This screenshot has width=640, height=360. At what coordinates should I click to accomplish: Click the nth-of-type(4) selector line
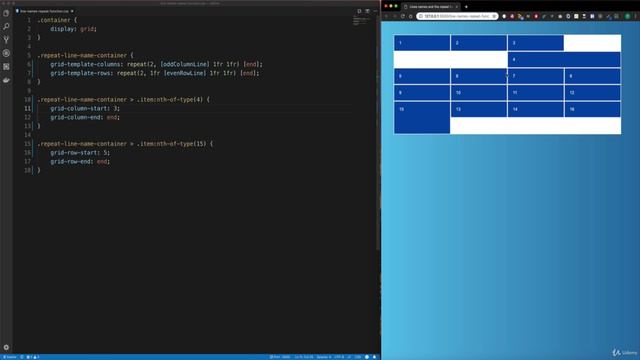pos(123,100)
